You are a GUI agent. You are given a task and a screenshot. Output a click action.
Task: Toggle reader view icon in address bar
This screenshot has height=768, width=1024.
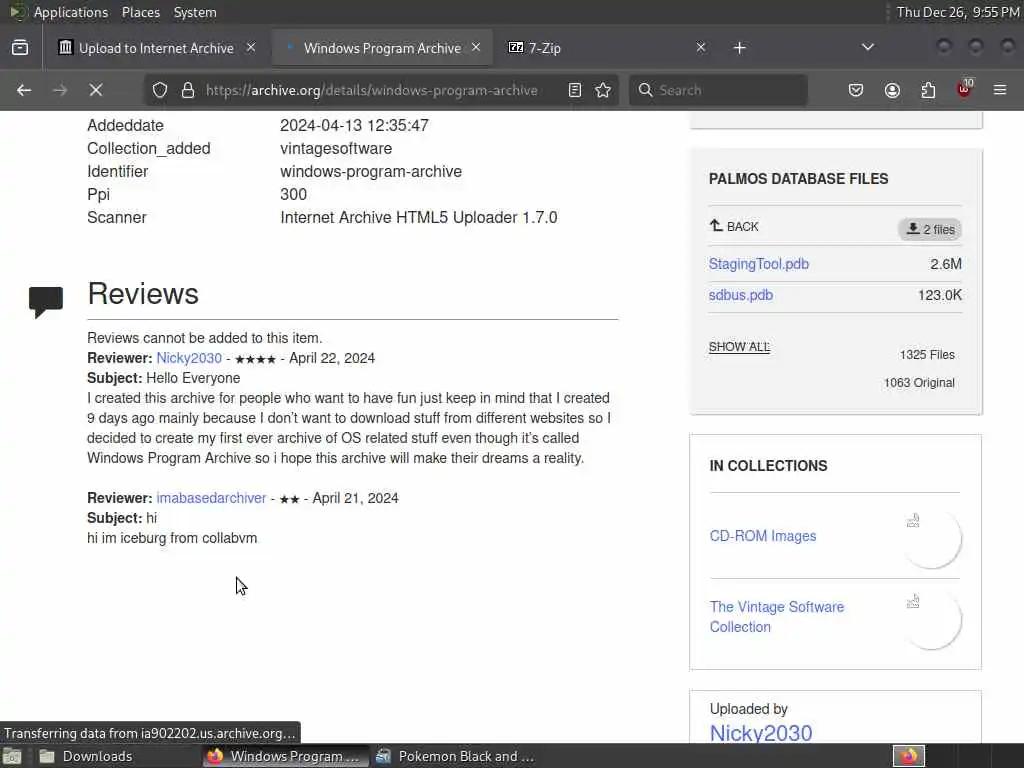[575, 90]
